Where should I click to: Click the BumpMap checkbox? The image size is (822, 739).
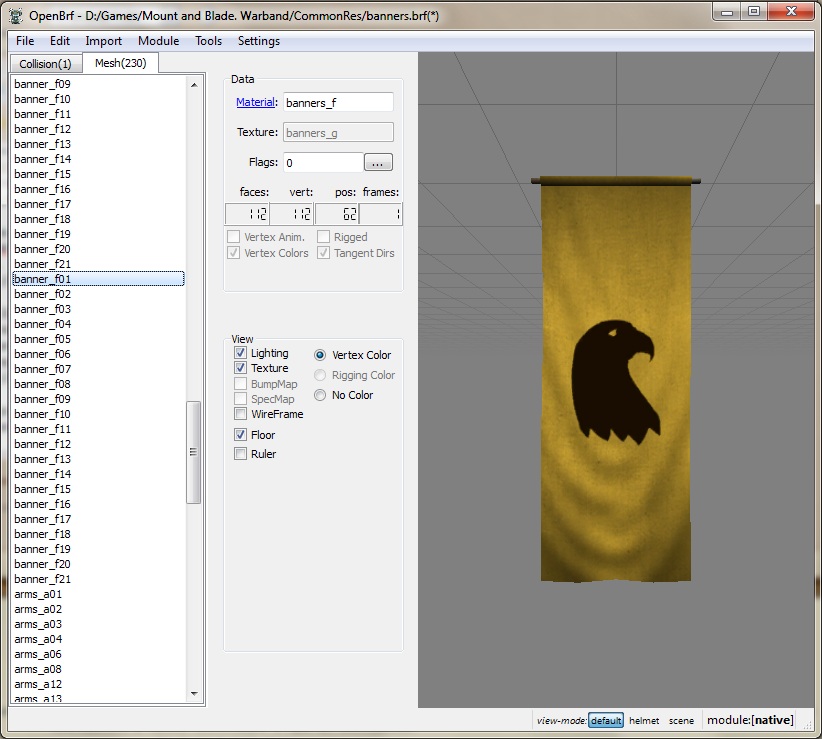click(x=241, y=384)
